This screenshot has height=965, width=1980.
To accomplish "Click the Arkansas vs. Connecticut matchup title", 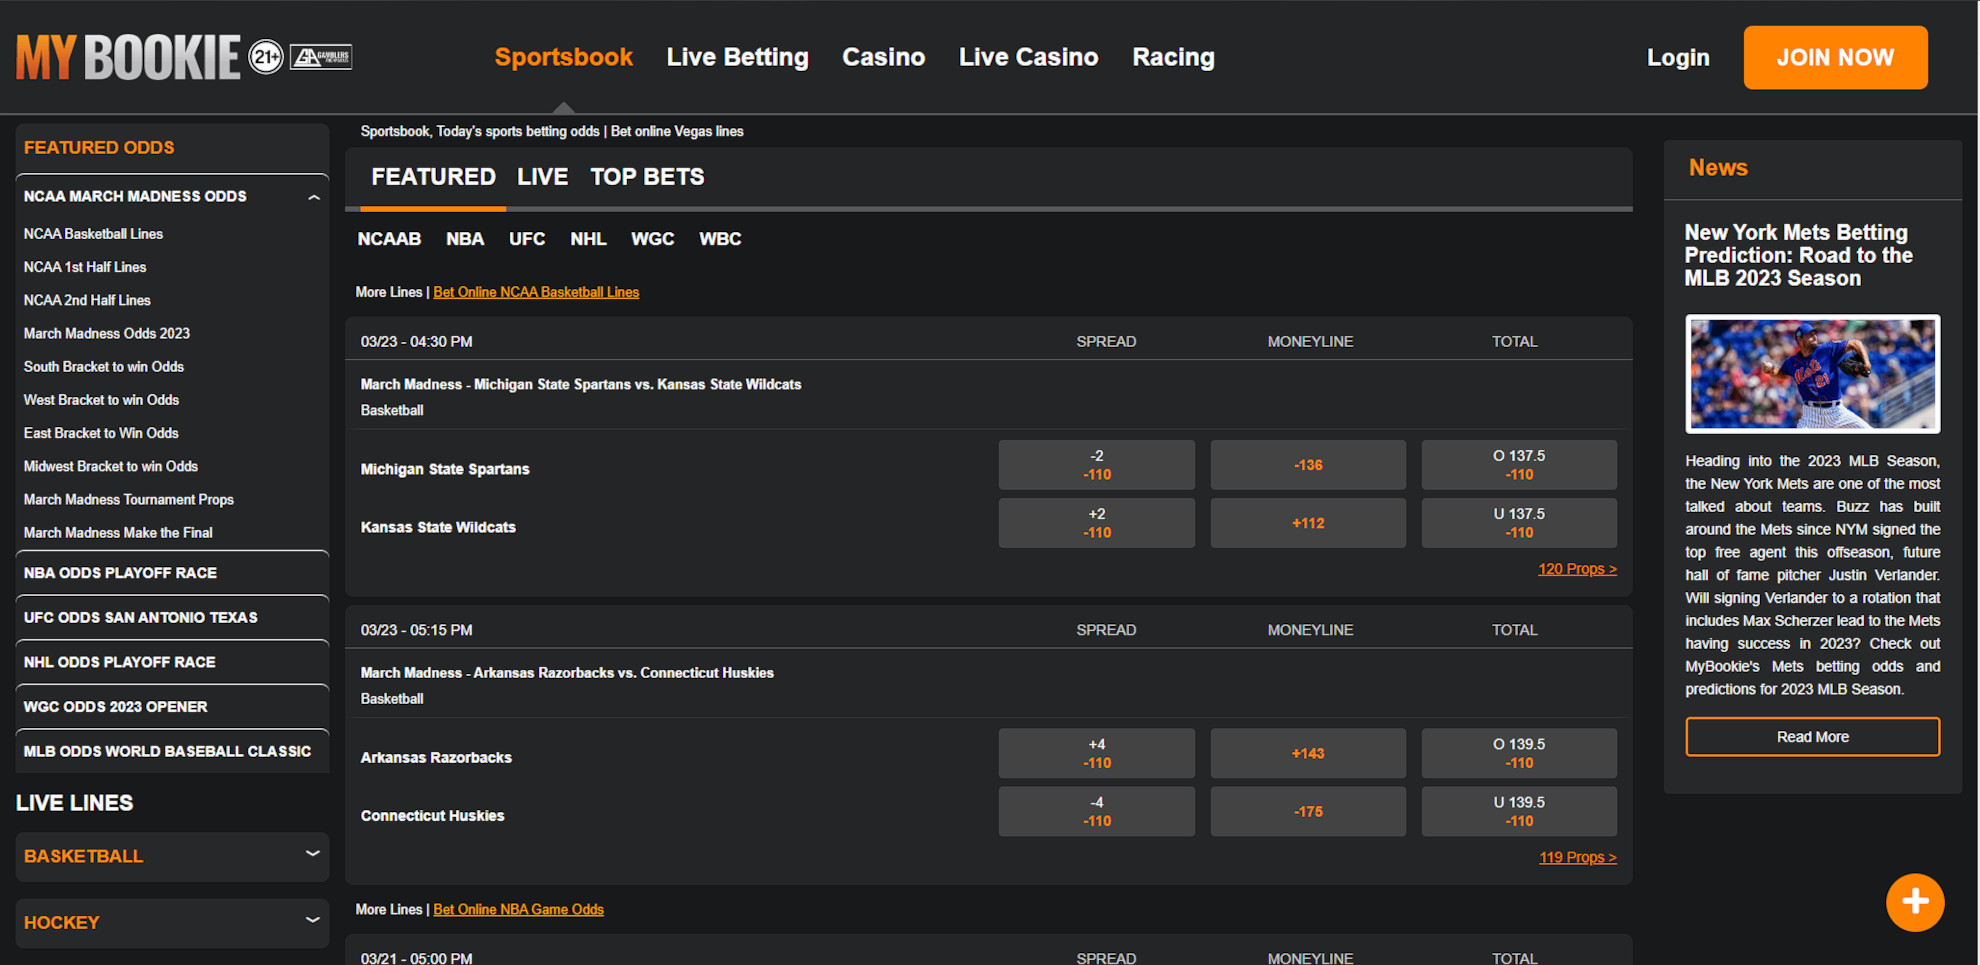I will tap(567, 673).
